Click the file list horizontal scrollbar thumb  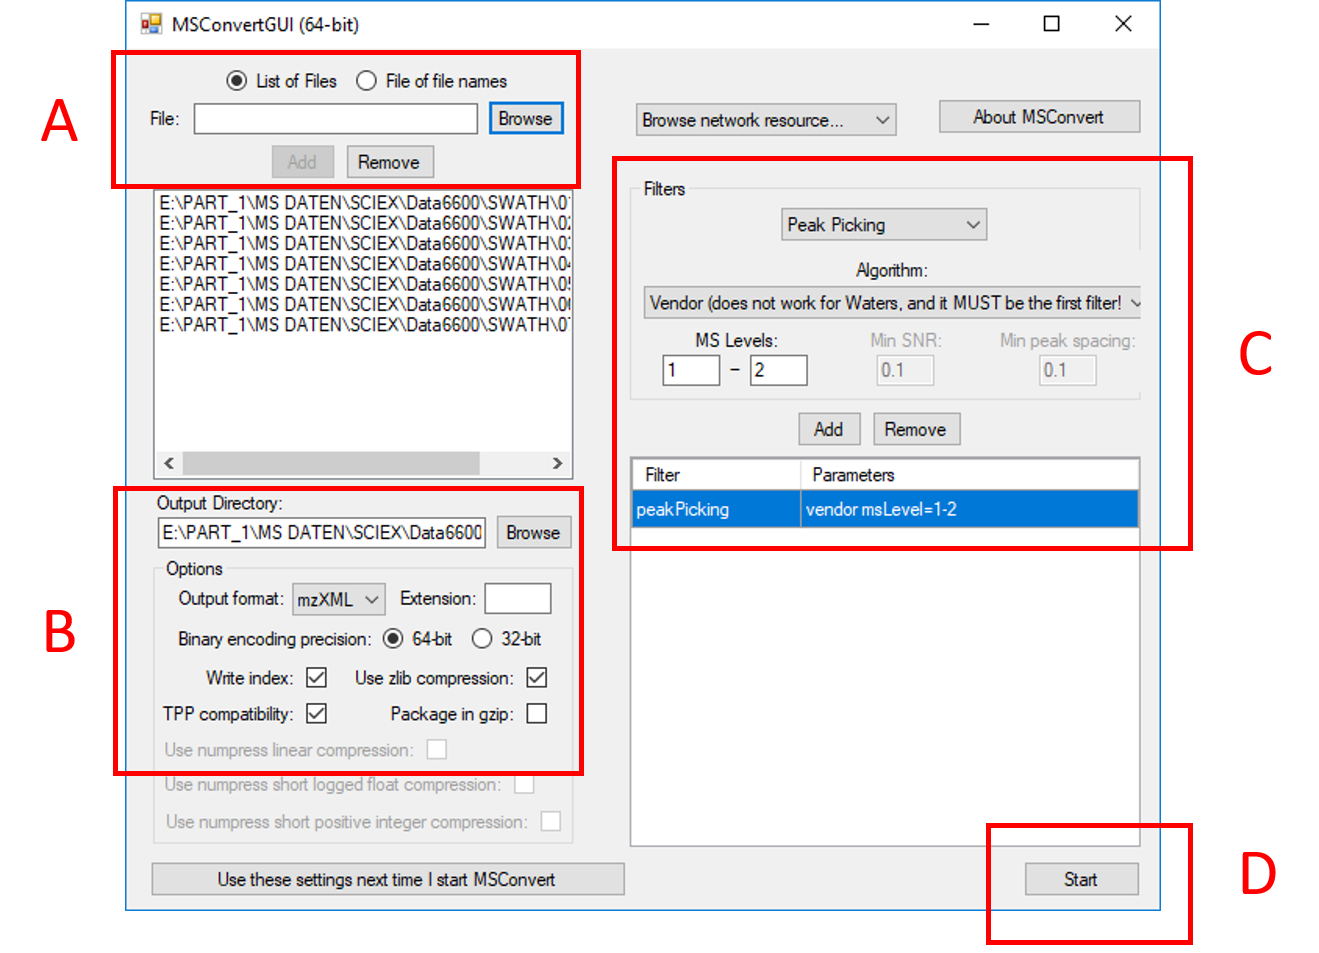[331, 463]
